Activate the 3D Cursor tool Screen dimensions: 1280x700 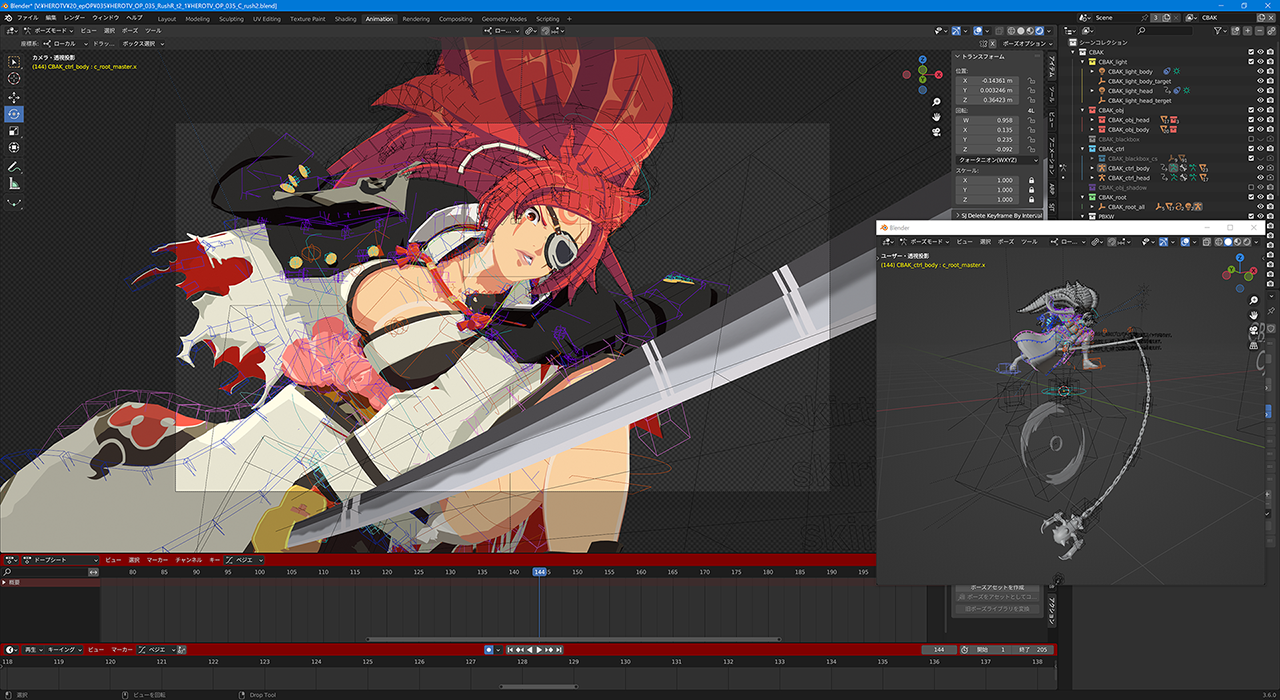(x=14, y=79)
